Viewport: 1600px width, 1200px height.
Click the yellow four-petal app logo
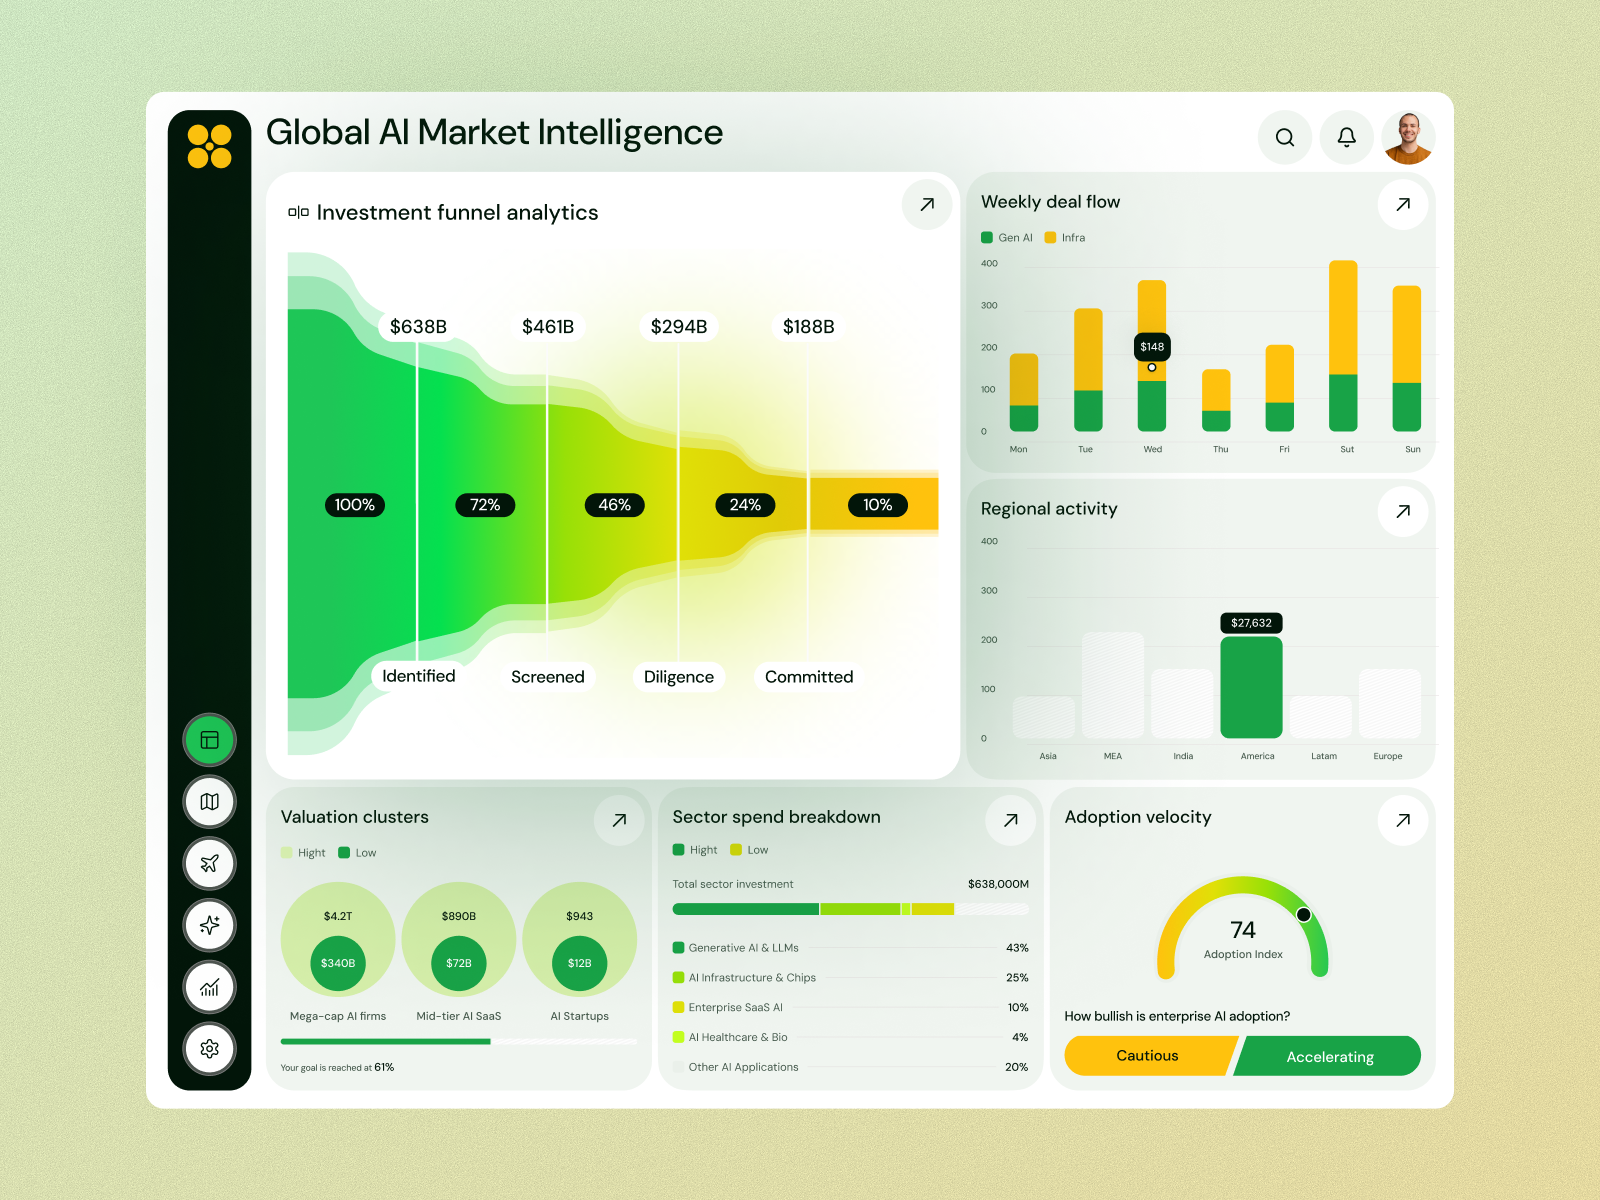pos(209,146)
